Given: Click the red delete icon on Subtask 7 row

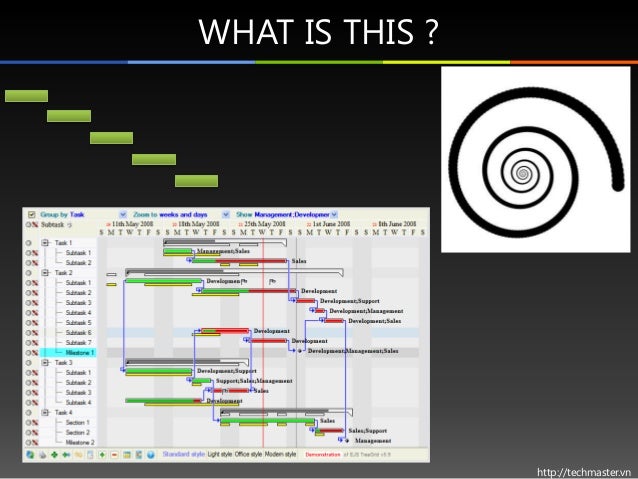Looking at the screenshot, I should [x=35, y=343].
